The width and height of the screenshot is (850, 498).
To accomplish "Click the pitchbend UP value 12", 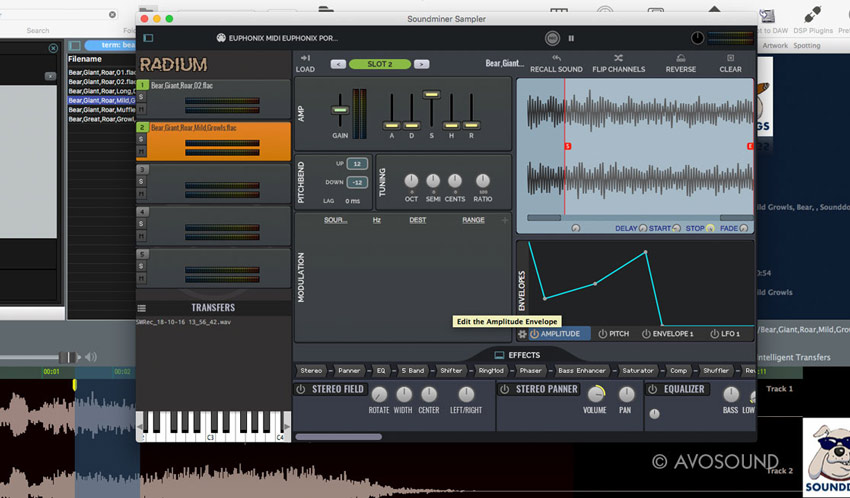I will pyautogui.click(x=357, y=164).
